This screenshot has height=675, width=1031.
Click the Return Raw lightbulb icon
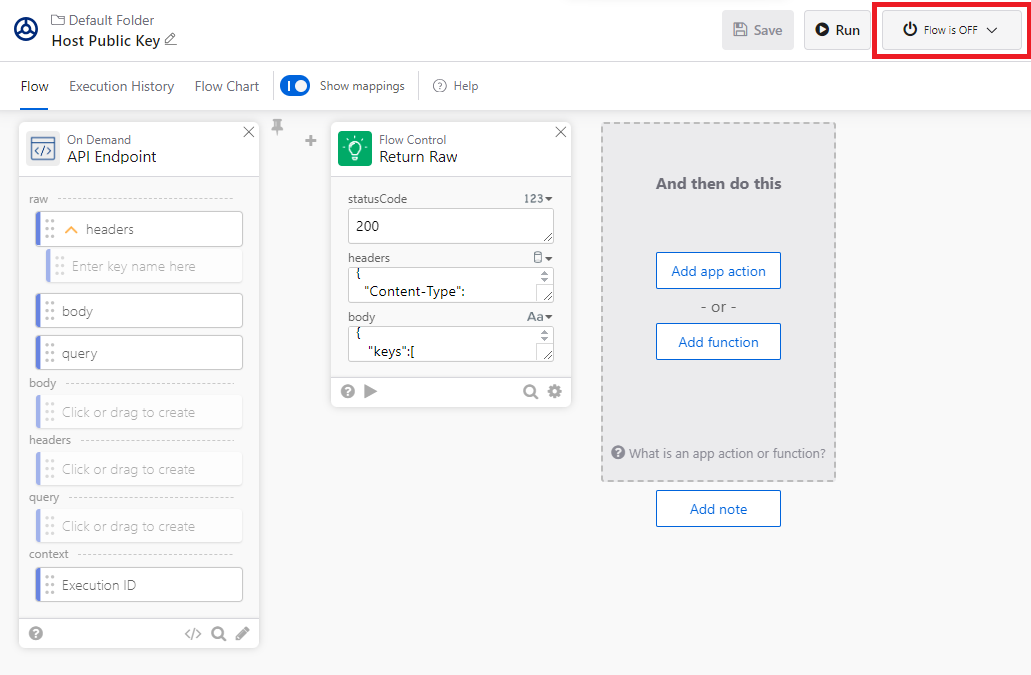(355, 149)
